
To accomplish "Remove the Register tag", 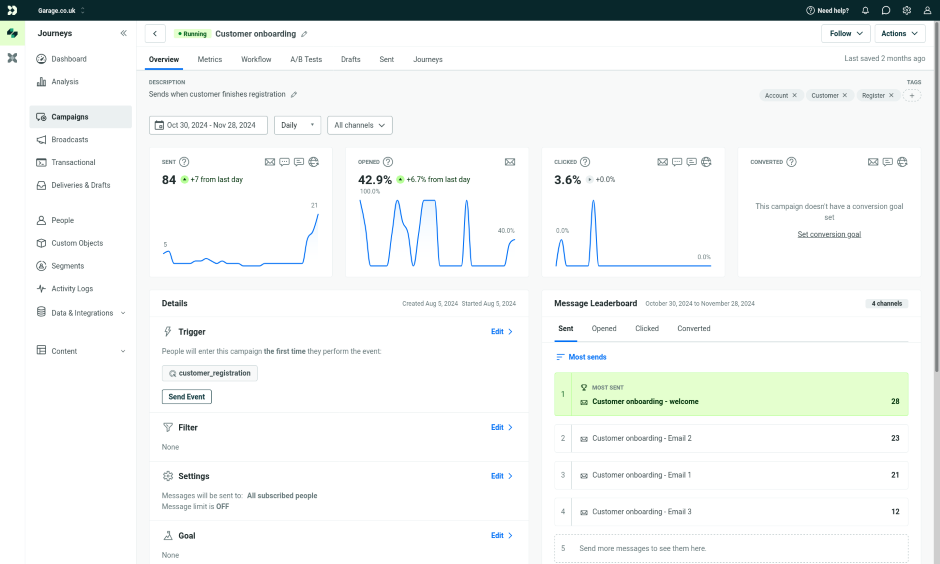I will tap(891, 95).
